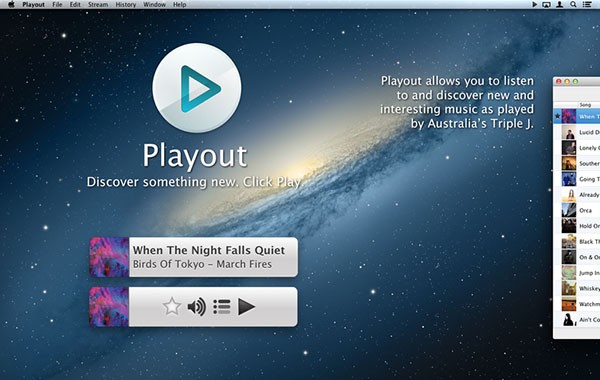Open the Apple menu
The height and width of the screenshot is (380, 600).
pyautogui.click(x=11, y=5)
